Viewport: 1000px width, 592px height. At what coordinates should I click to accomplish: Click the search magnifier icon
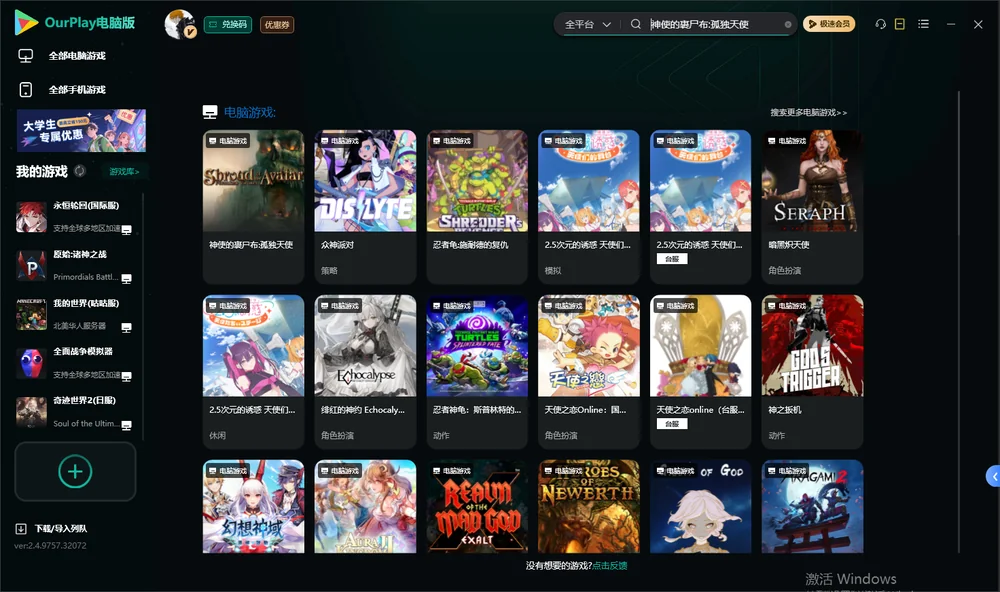tap(636, 24)
